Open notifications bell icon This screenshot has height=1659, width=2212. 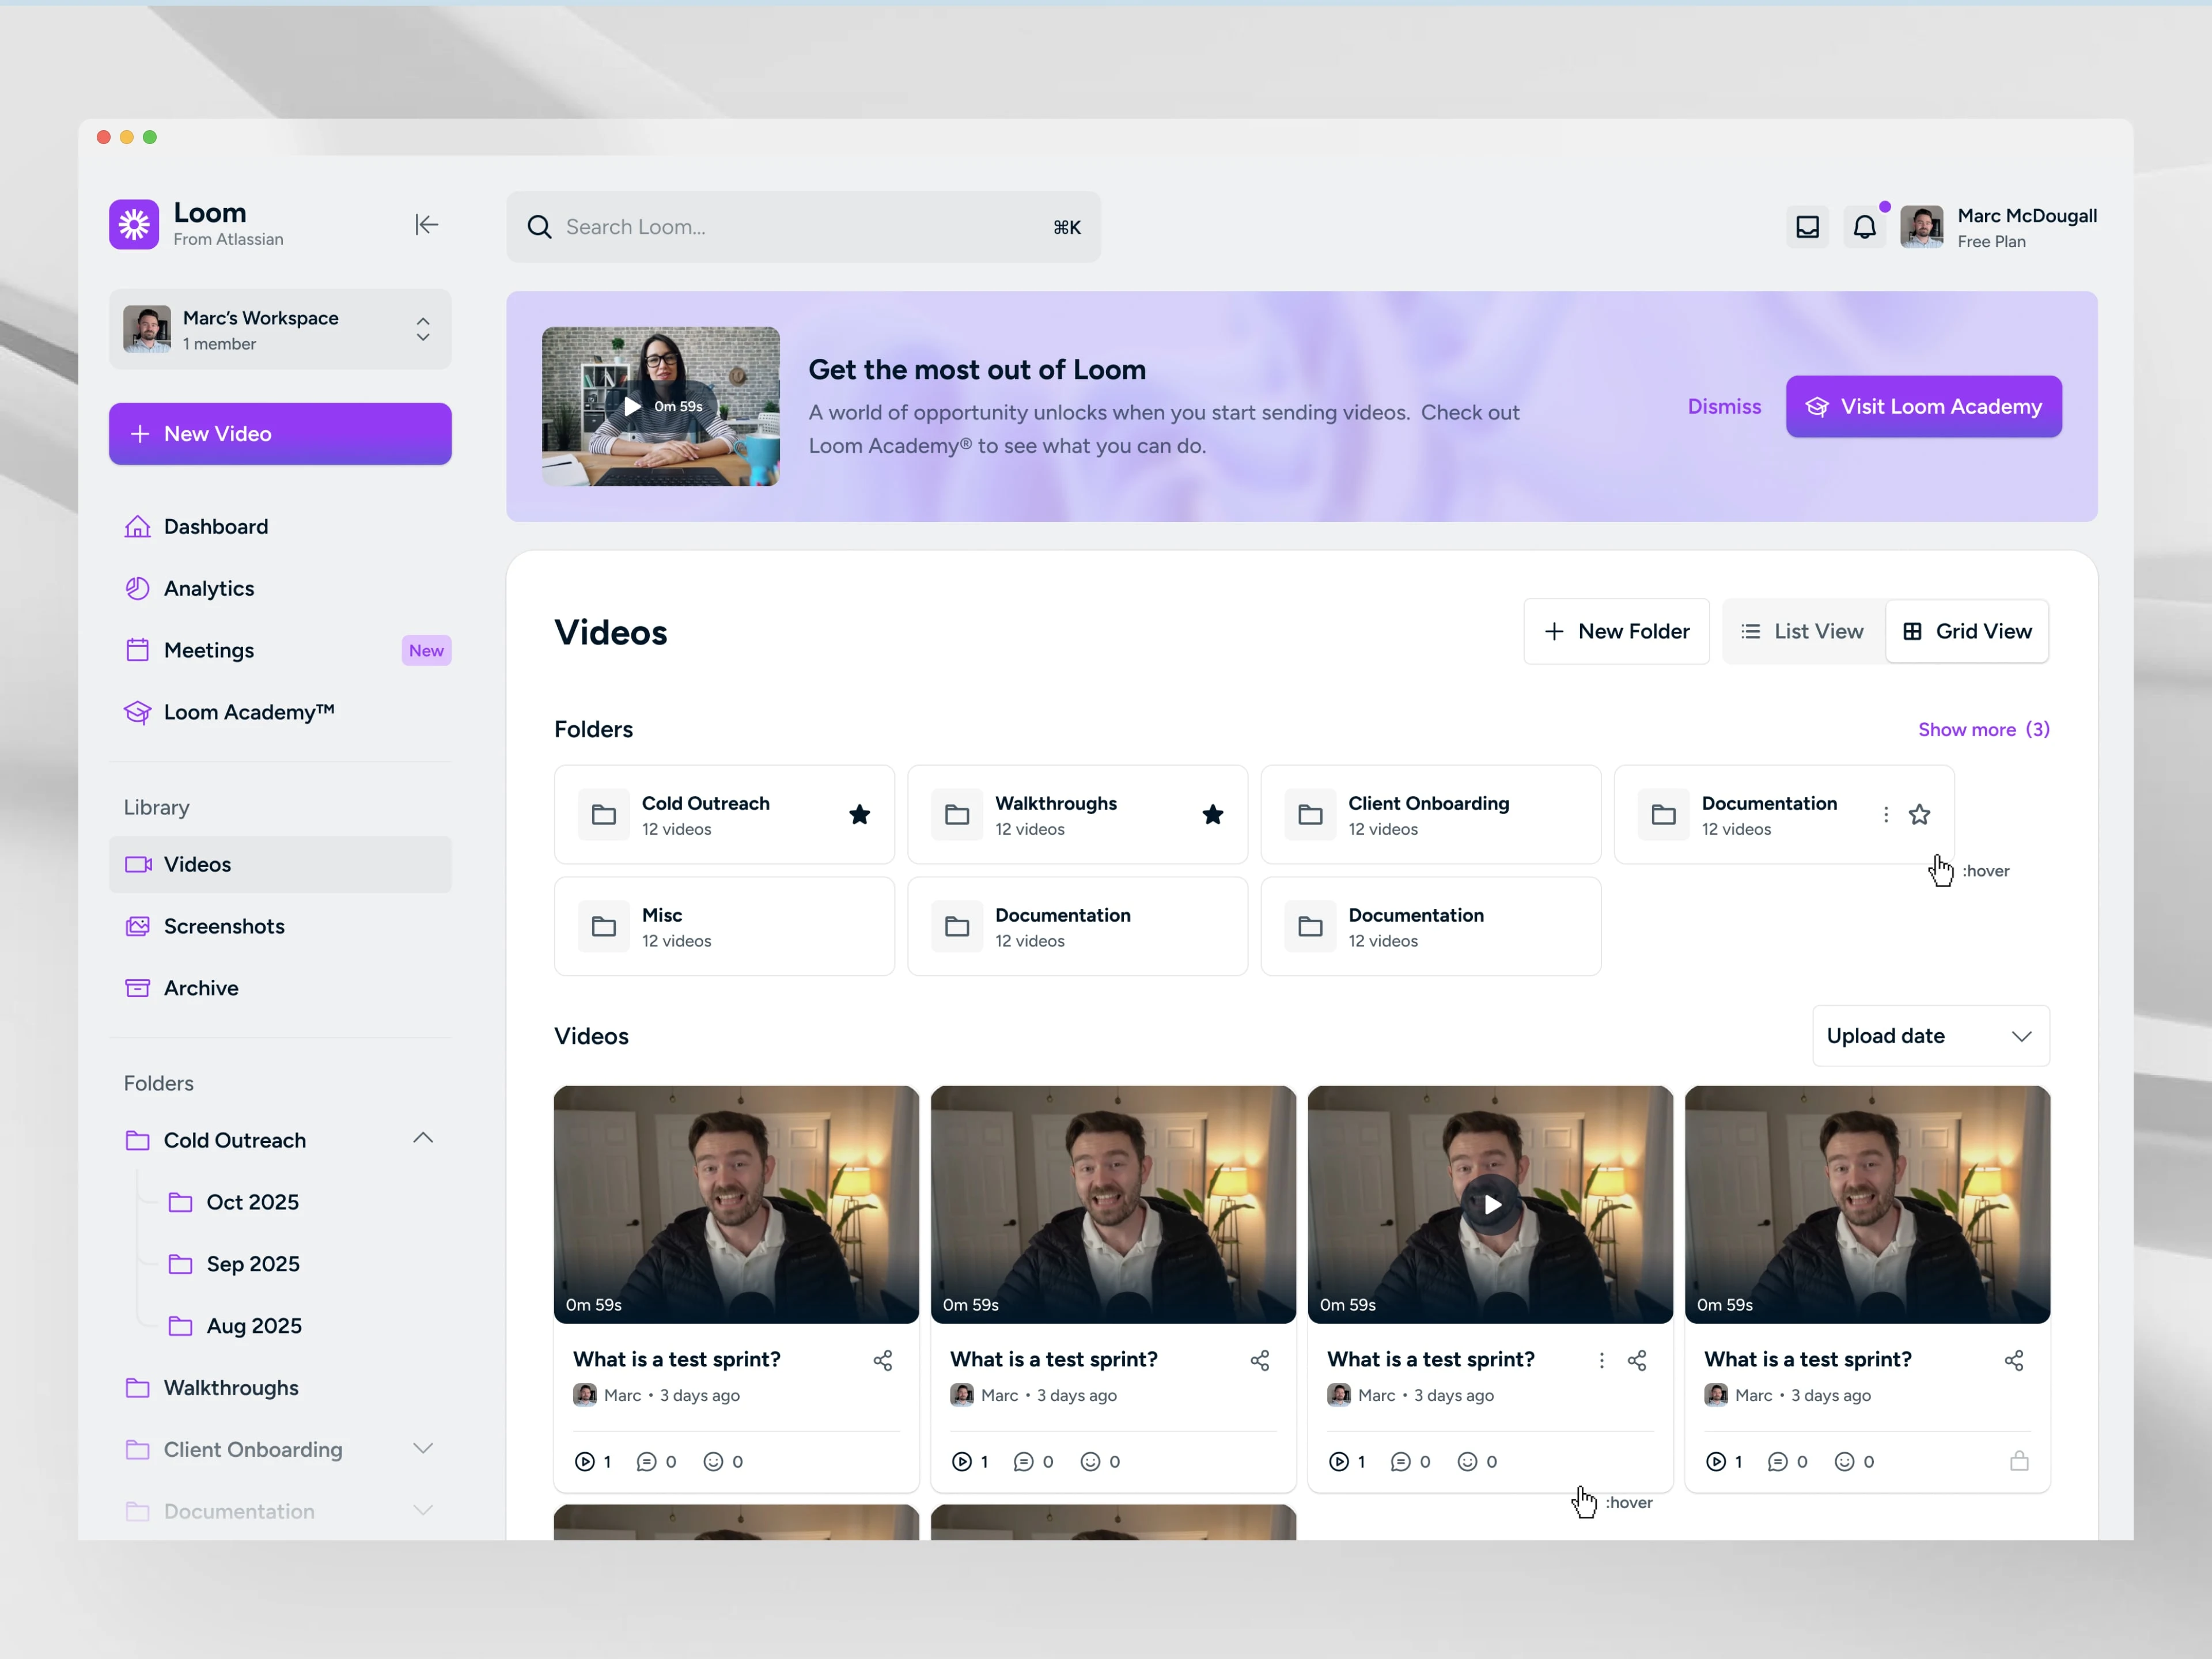tap(1864, 227)
